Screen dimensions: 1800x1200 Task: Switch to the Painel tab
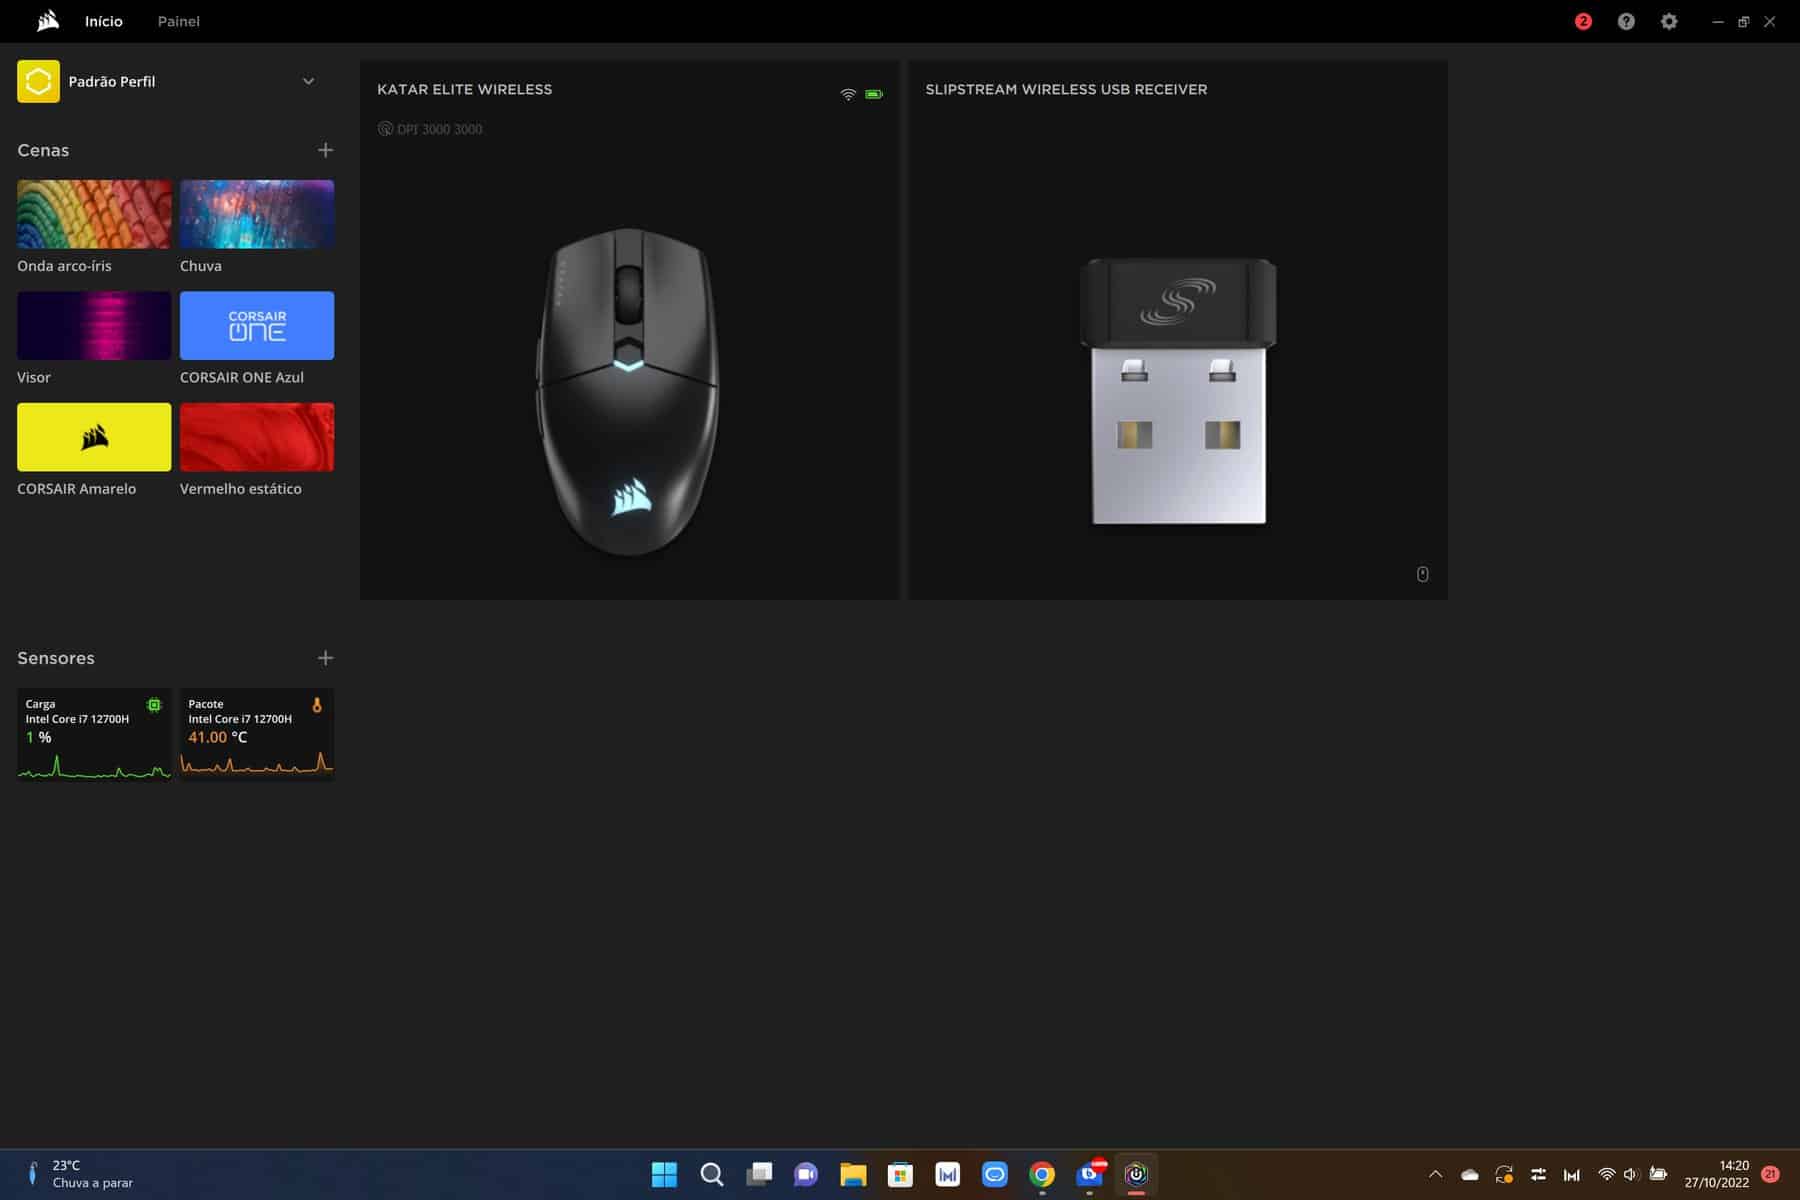(x=179, y=21)
